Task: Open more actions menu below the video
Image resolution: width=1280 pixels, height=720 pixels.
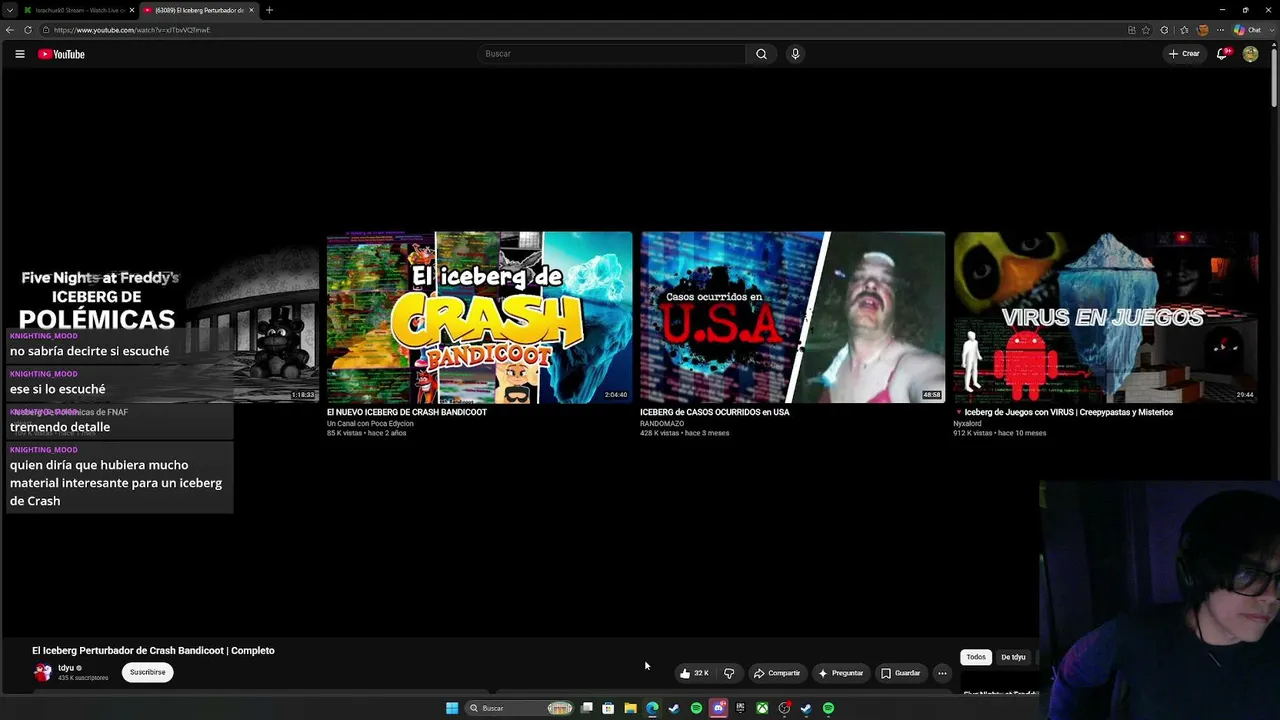Action: click(x=942, y=673)
